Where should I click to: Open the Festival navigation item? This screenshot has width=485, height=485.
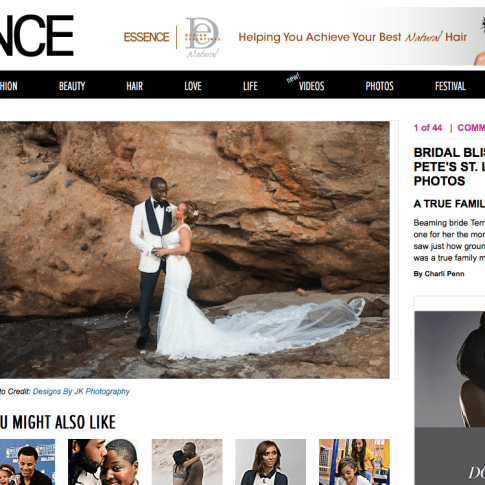450,86
